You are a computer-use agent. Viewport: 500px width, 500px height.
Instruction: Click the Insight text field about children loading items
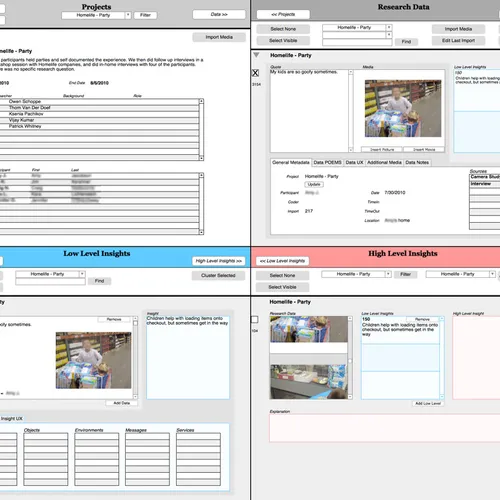coord(188,357)
